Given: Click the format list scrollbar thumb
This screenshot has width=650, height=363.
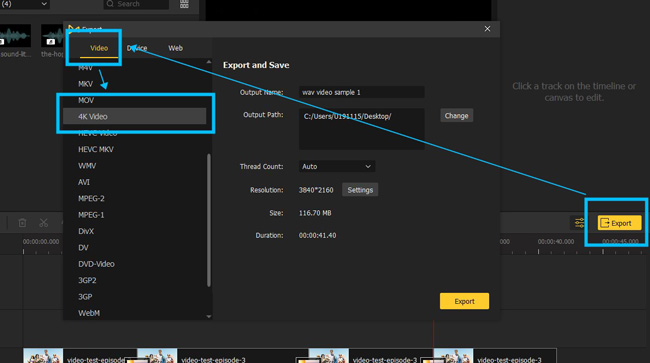Looking at the screenshot, I should click(209, 220).
